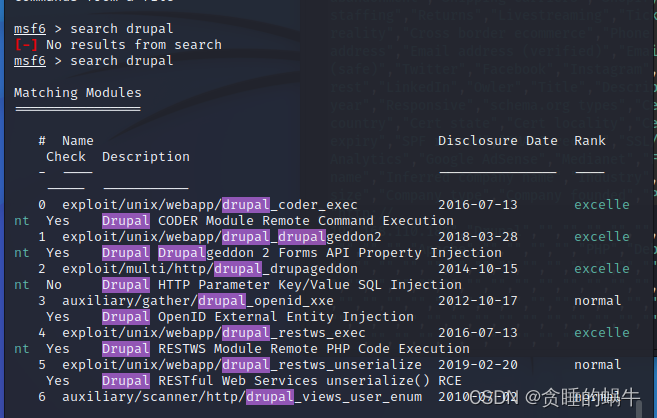
Task: Click 'Forms API Property Injection' description
Action: click(390, 253)
